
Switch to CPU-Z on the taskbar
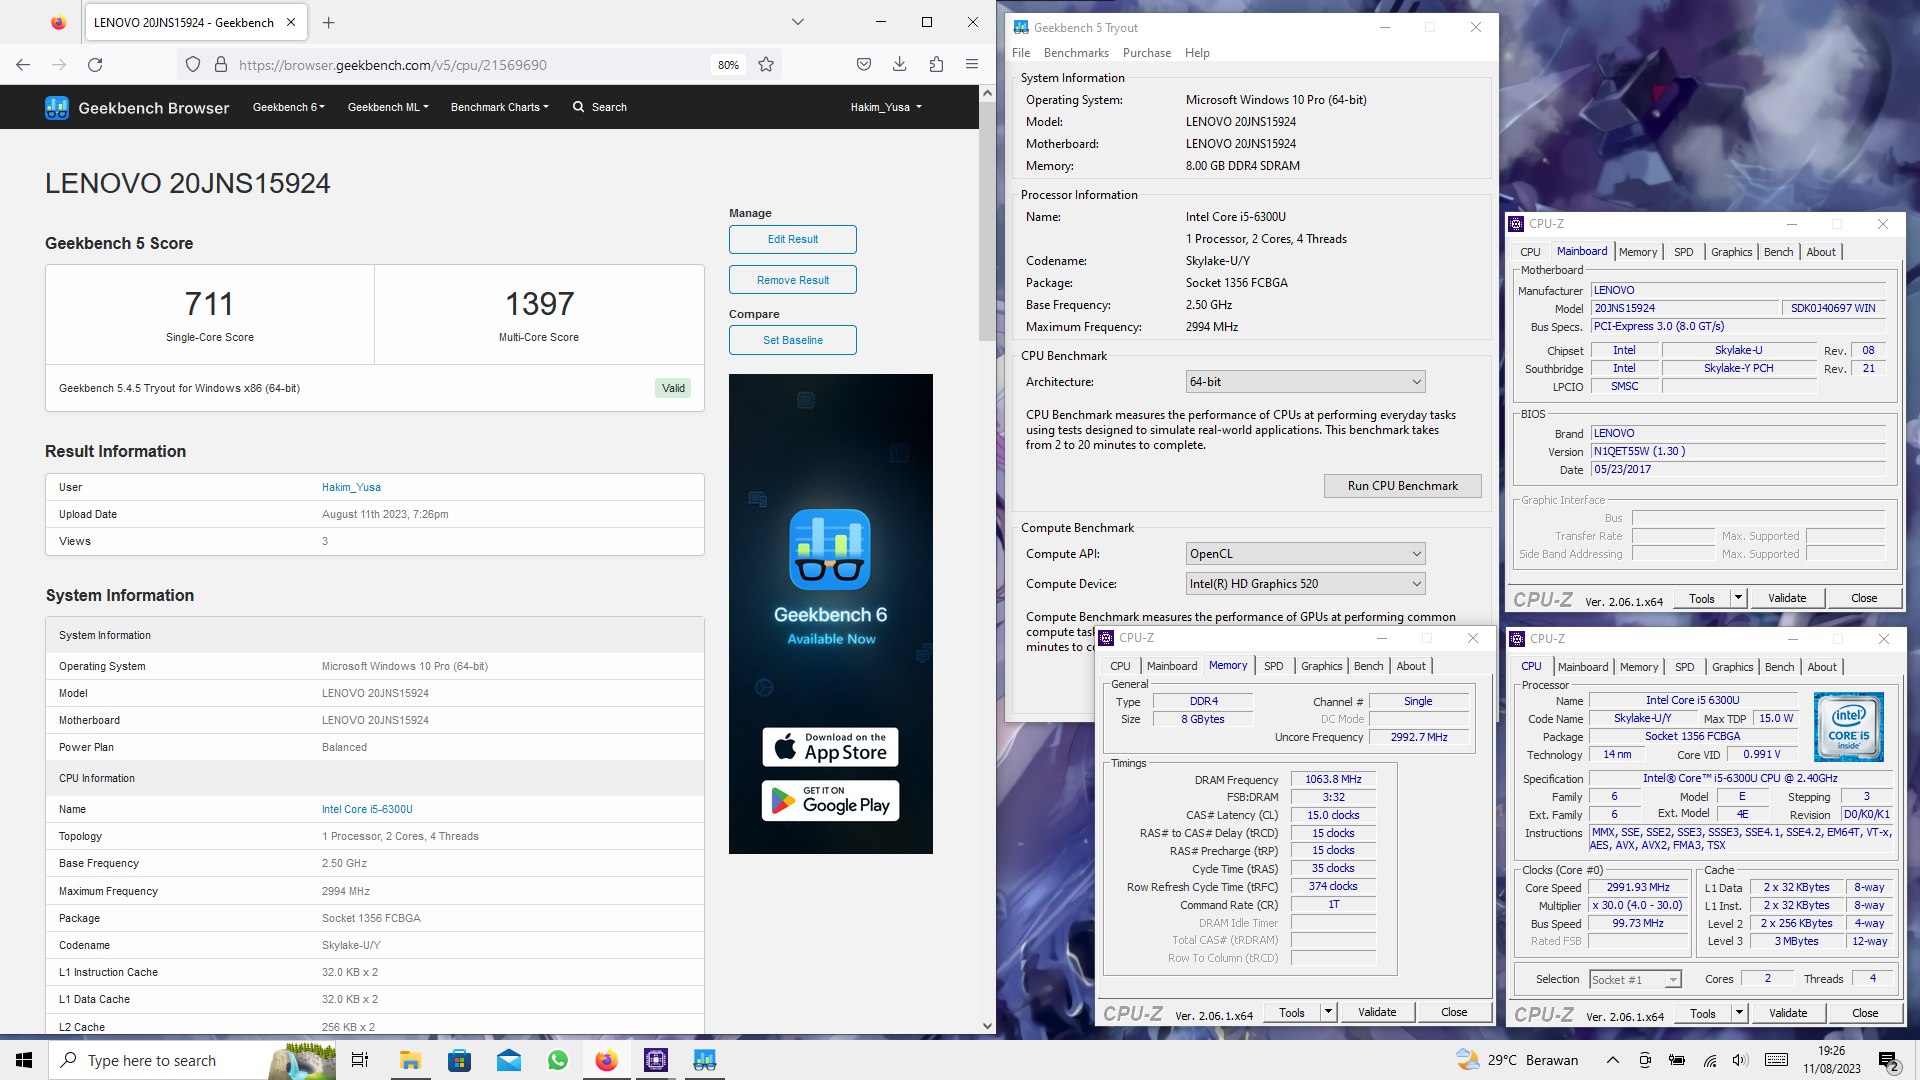point(656,1060)
